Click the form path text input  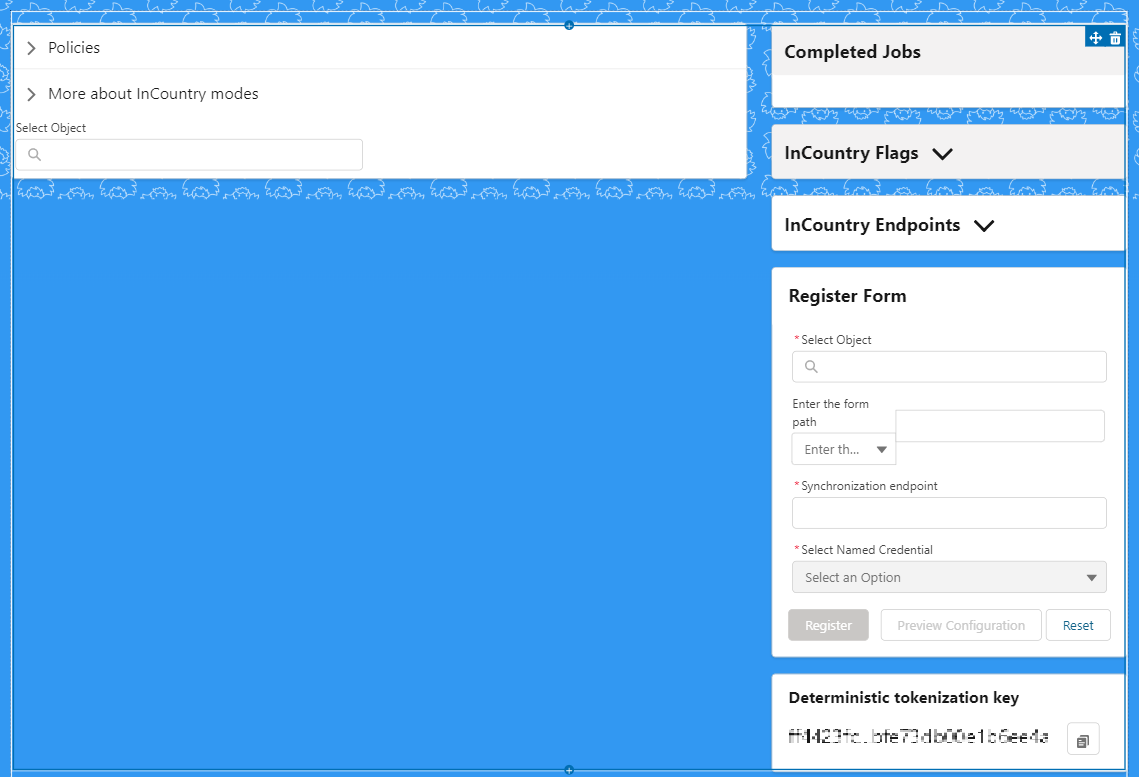(x=1000, y=426)
